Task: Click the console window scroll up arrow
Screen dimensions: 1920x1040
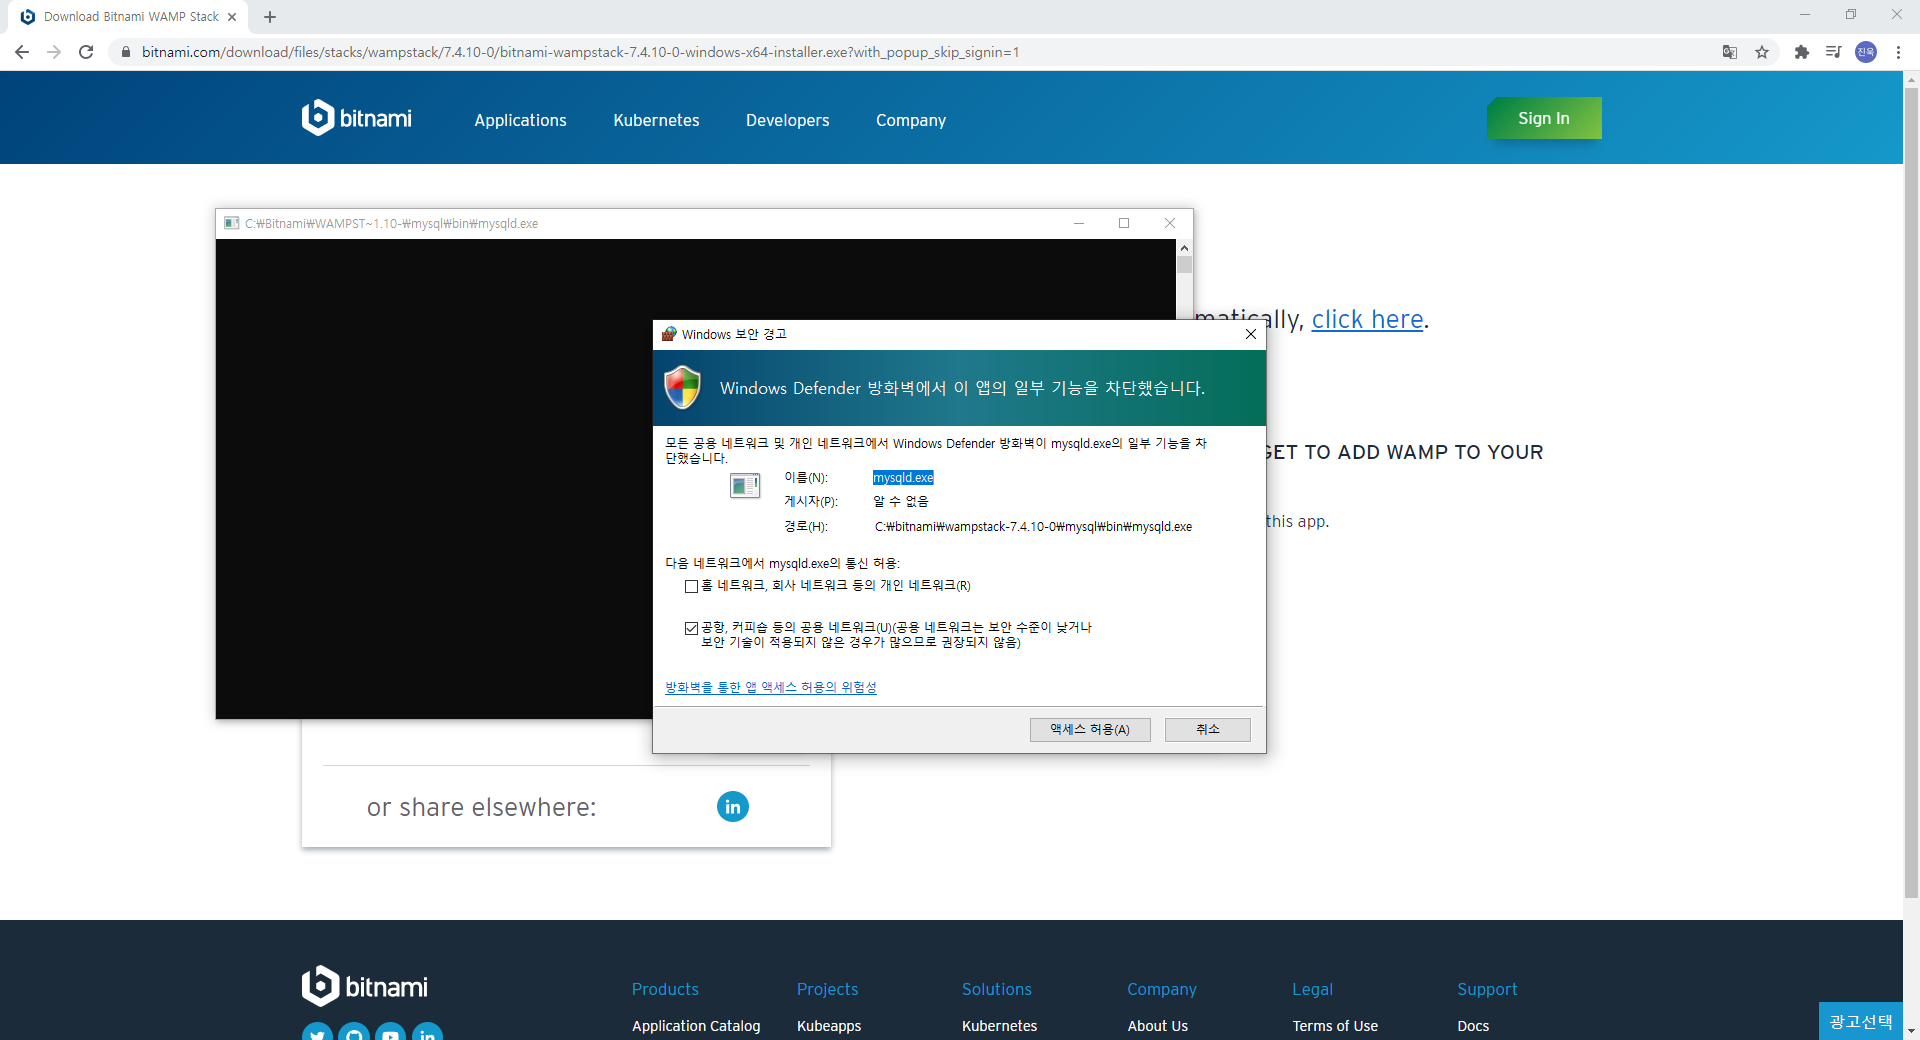Action: point(1184,247)
